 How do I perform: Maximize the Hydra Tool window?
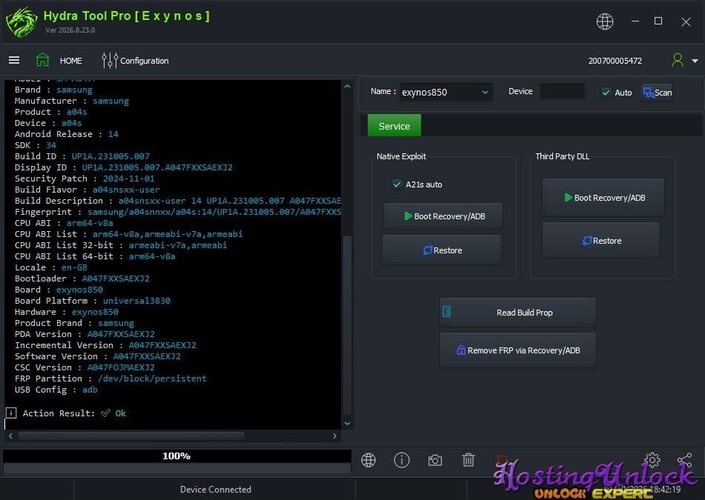[658, 21]
